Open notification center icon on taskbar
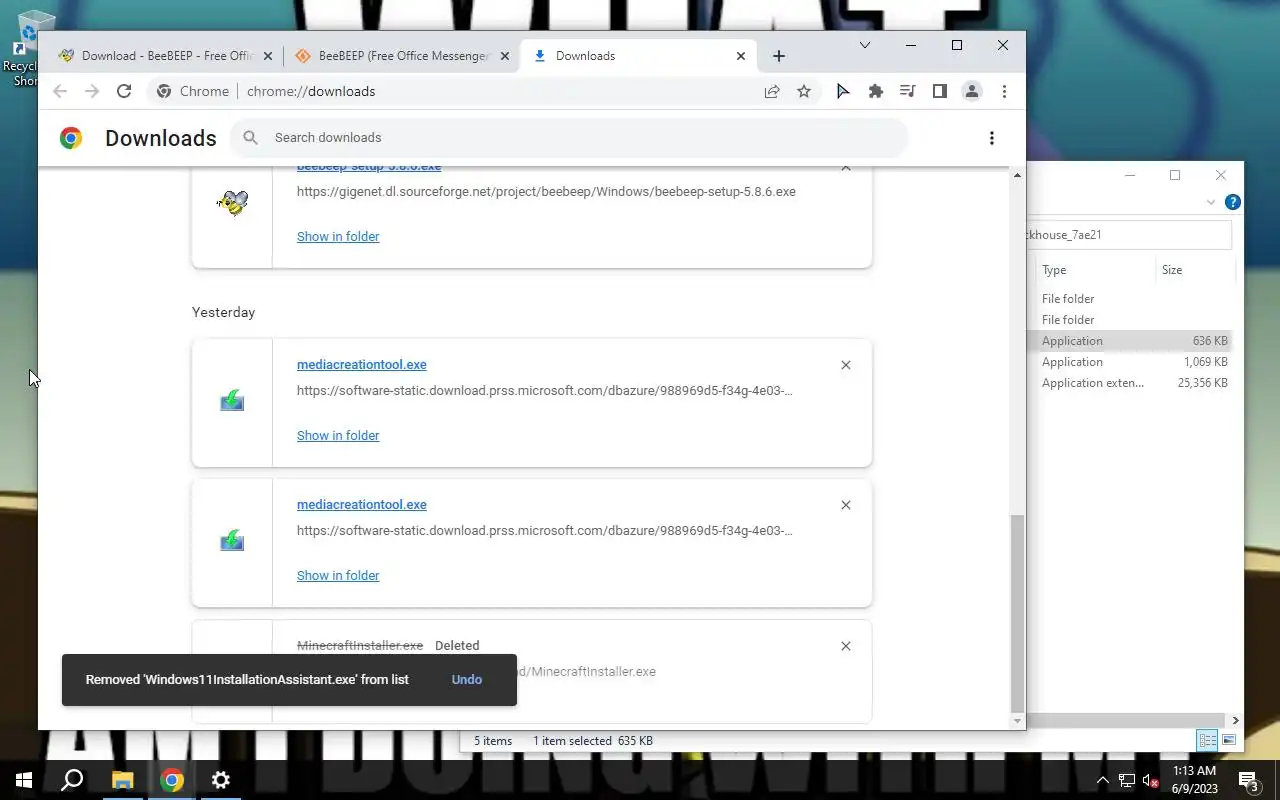Screen dimensions: 1280x800 (1248, 780)
